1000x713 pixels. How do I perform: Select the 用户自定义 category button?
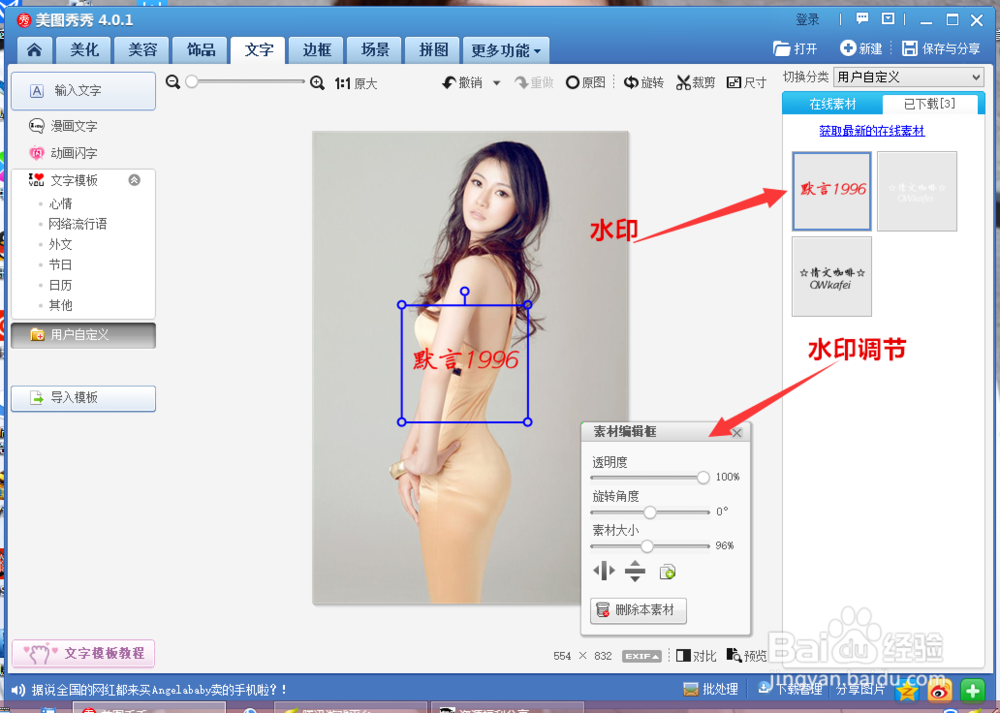tap(84, 335)
